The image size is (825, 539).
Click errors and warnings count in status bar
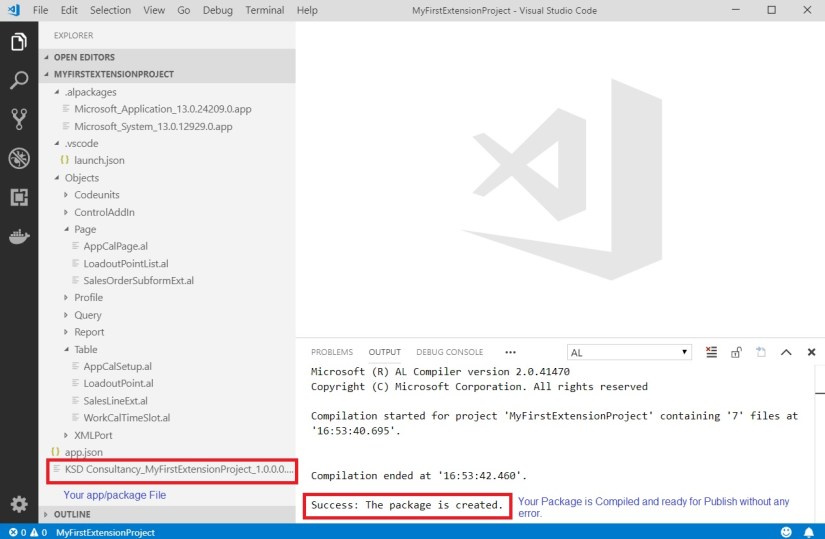tap(26, 532)
